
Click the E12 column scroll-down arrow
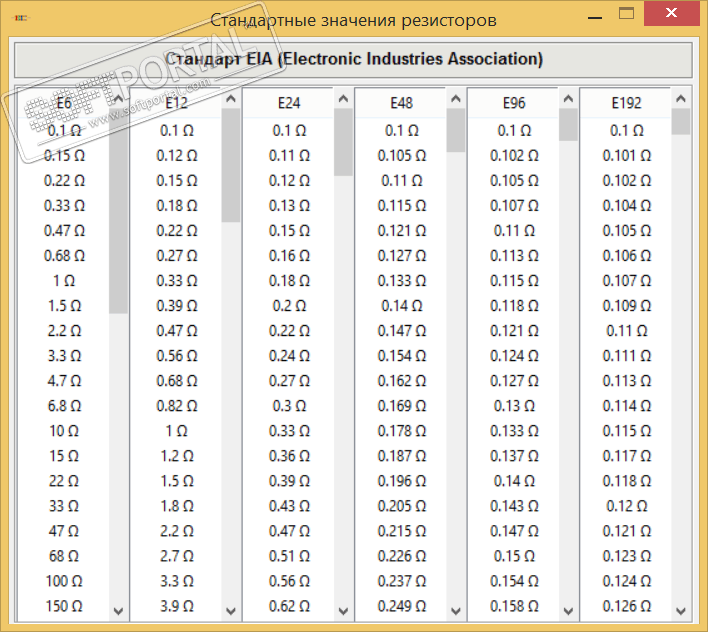231,611
